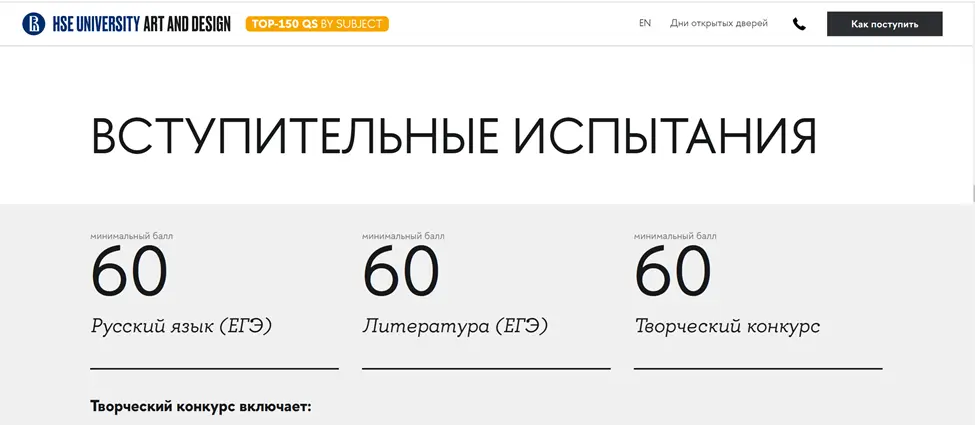Click the 60 score above Русский язык
Viewport: 975px width, 425px height.
tap(129, 272)
